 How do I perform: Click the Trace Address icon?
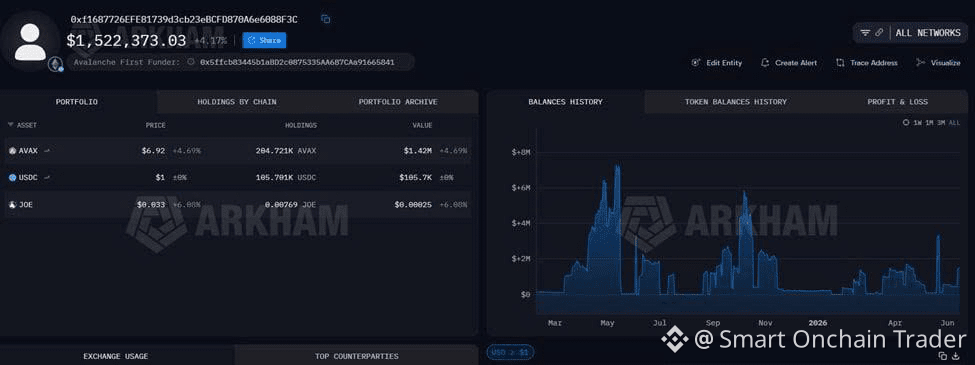point(840,63)
